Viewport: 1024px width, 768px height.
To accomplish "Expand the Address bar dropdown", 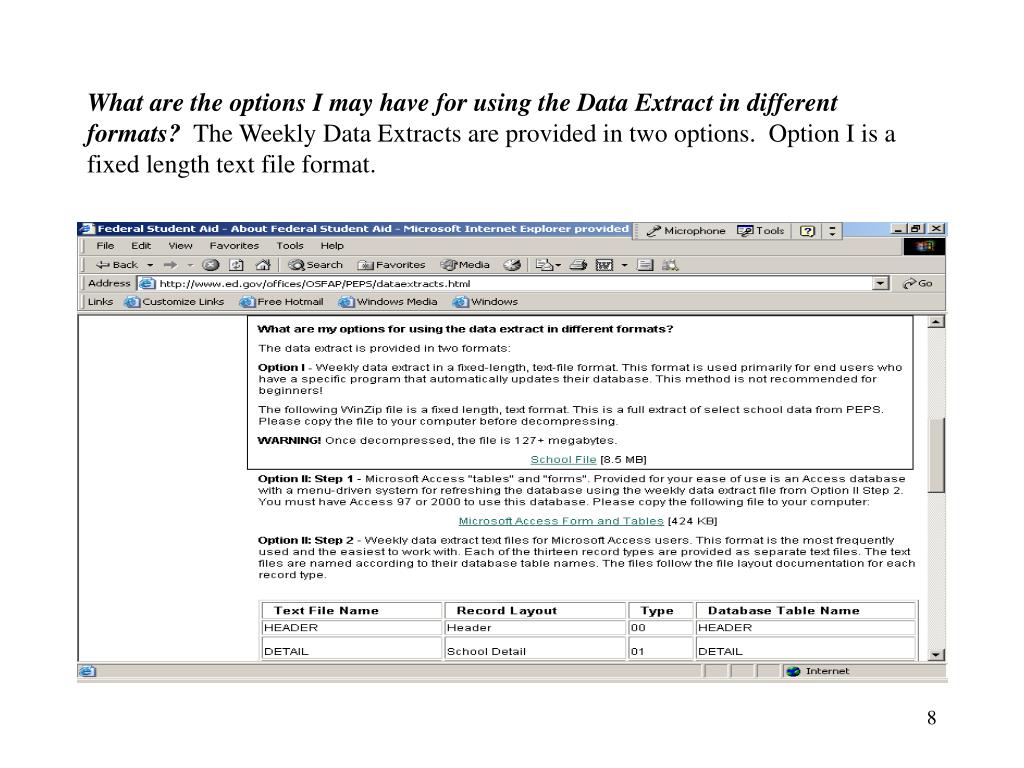I will click(880, 283).
